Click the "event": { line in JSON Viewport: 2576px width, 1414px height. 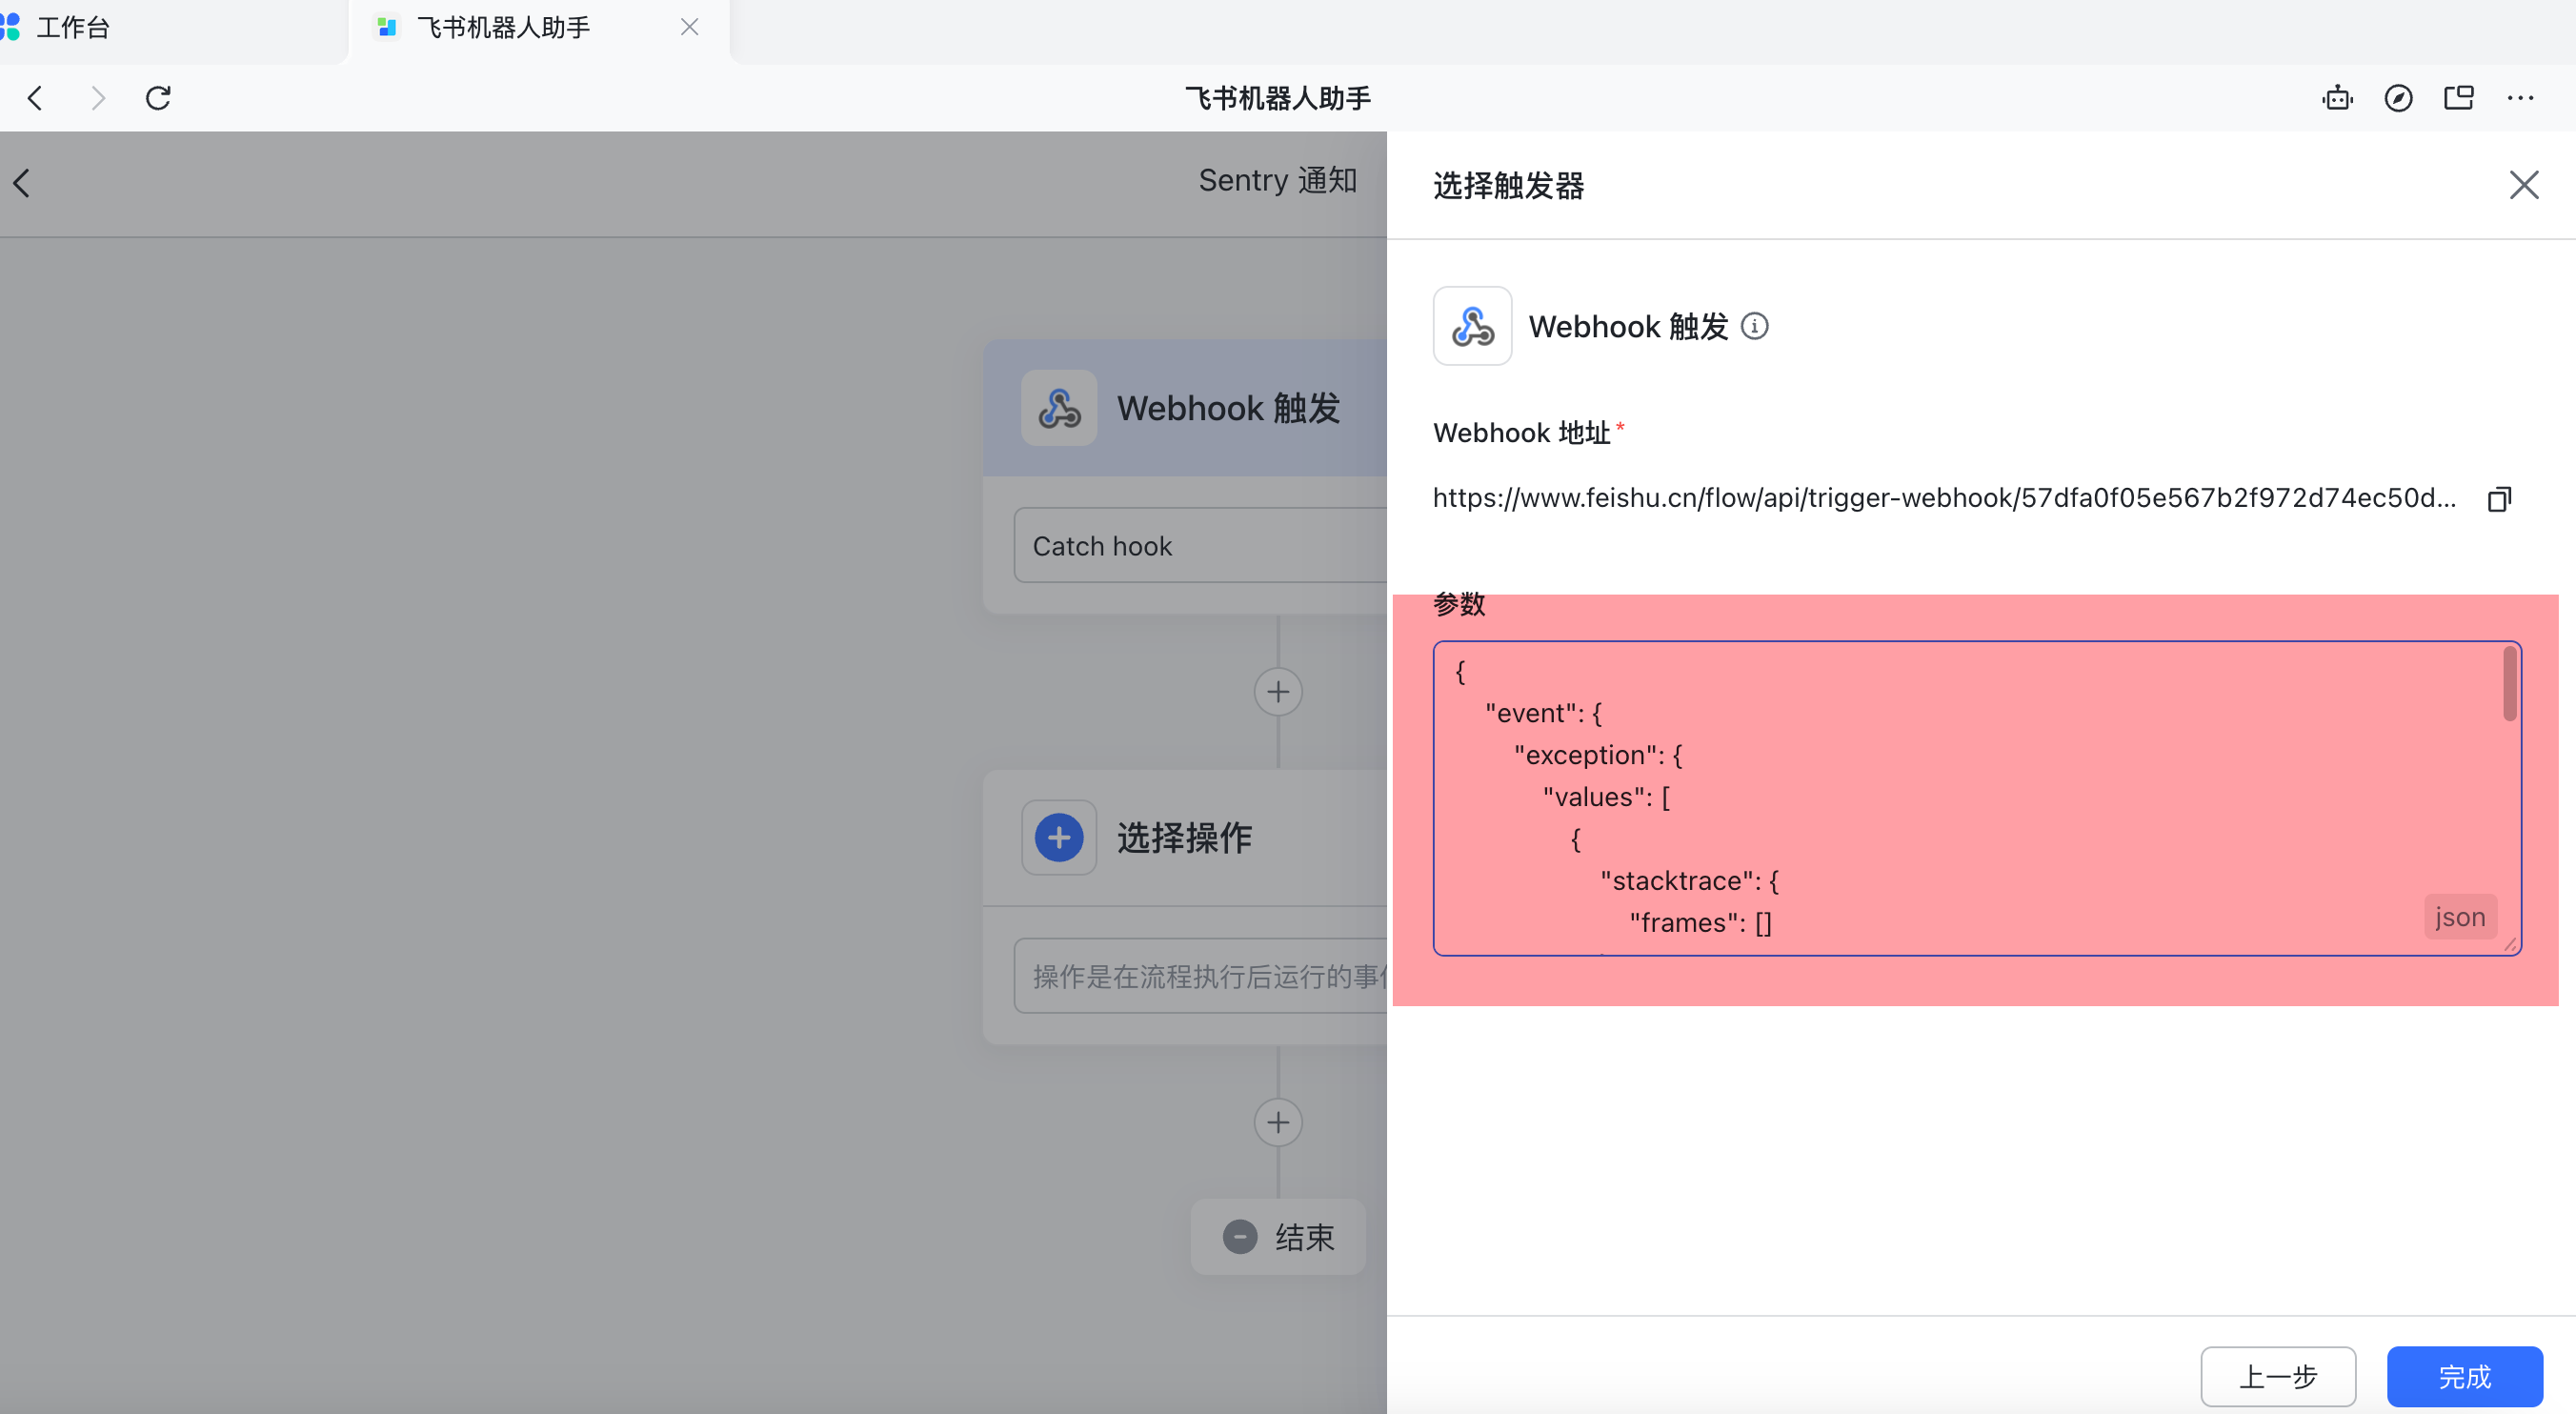1543,713
